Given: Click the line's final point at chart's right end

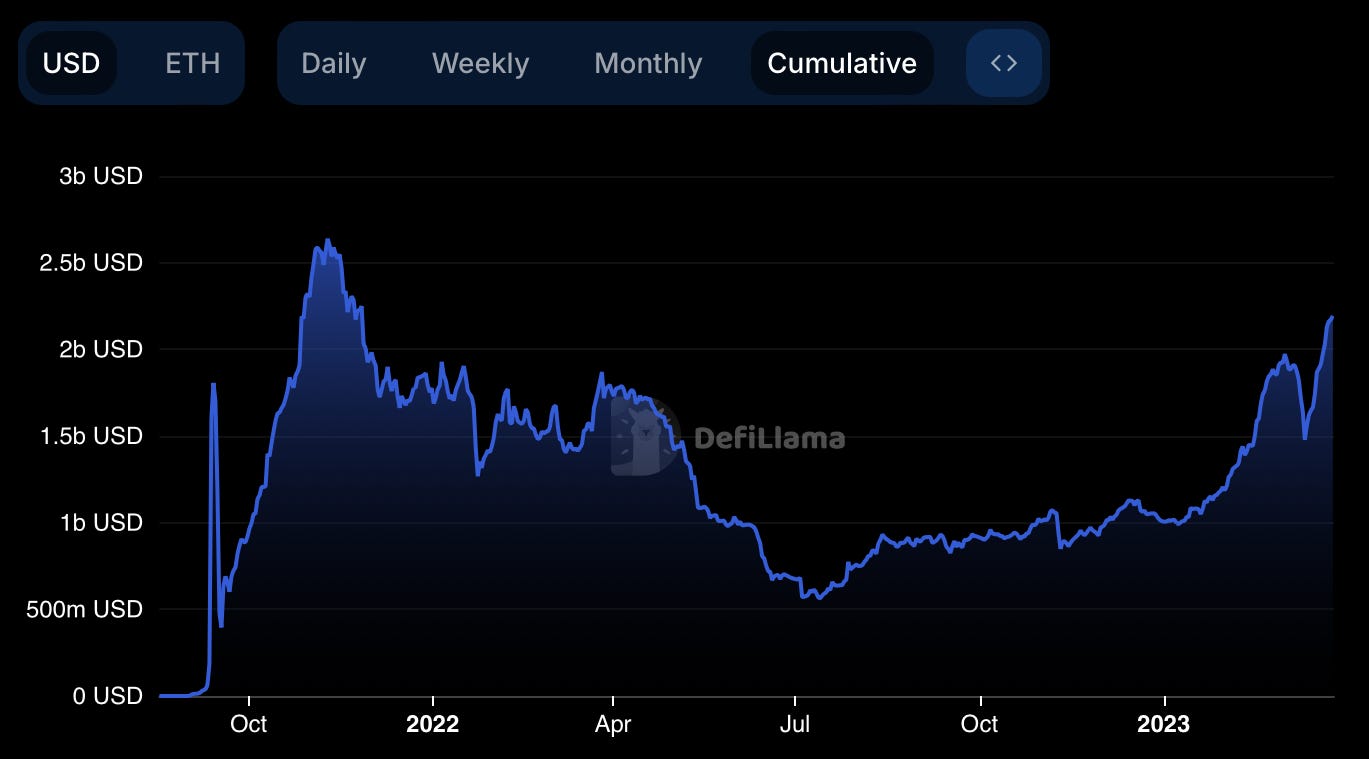Looking at the screenshot, I should [1333, 317].
